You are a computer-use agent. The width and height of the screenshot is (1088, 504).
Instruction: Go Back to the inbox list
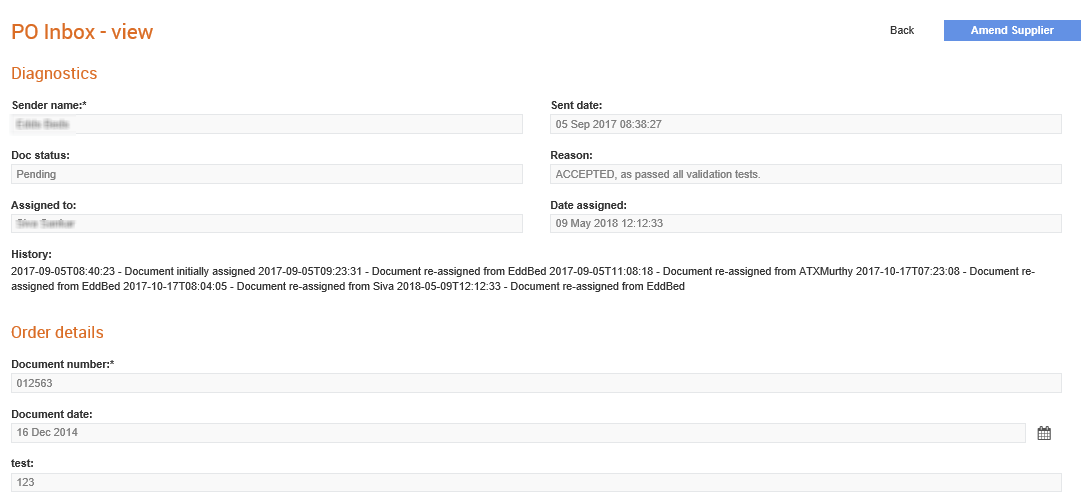(x=901, y=31)
